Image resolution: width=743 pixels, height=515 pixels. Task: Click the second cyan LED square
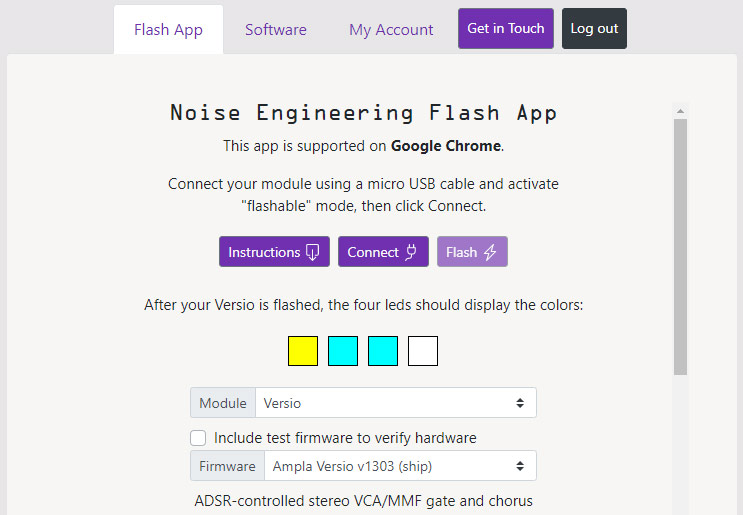[x=383, y=351]
